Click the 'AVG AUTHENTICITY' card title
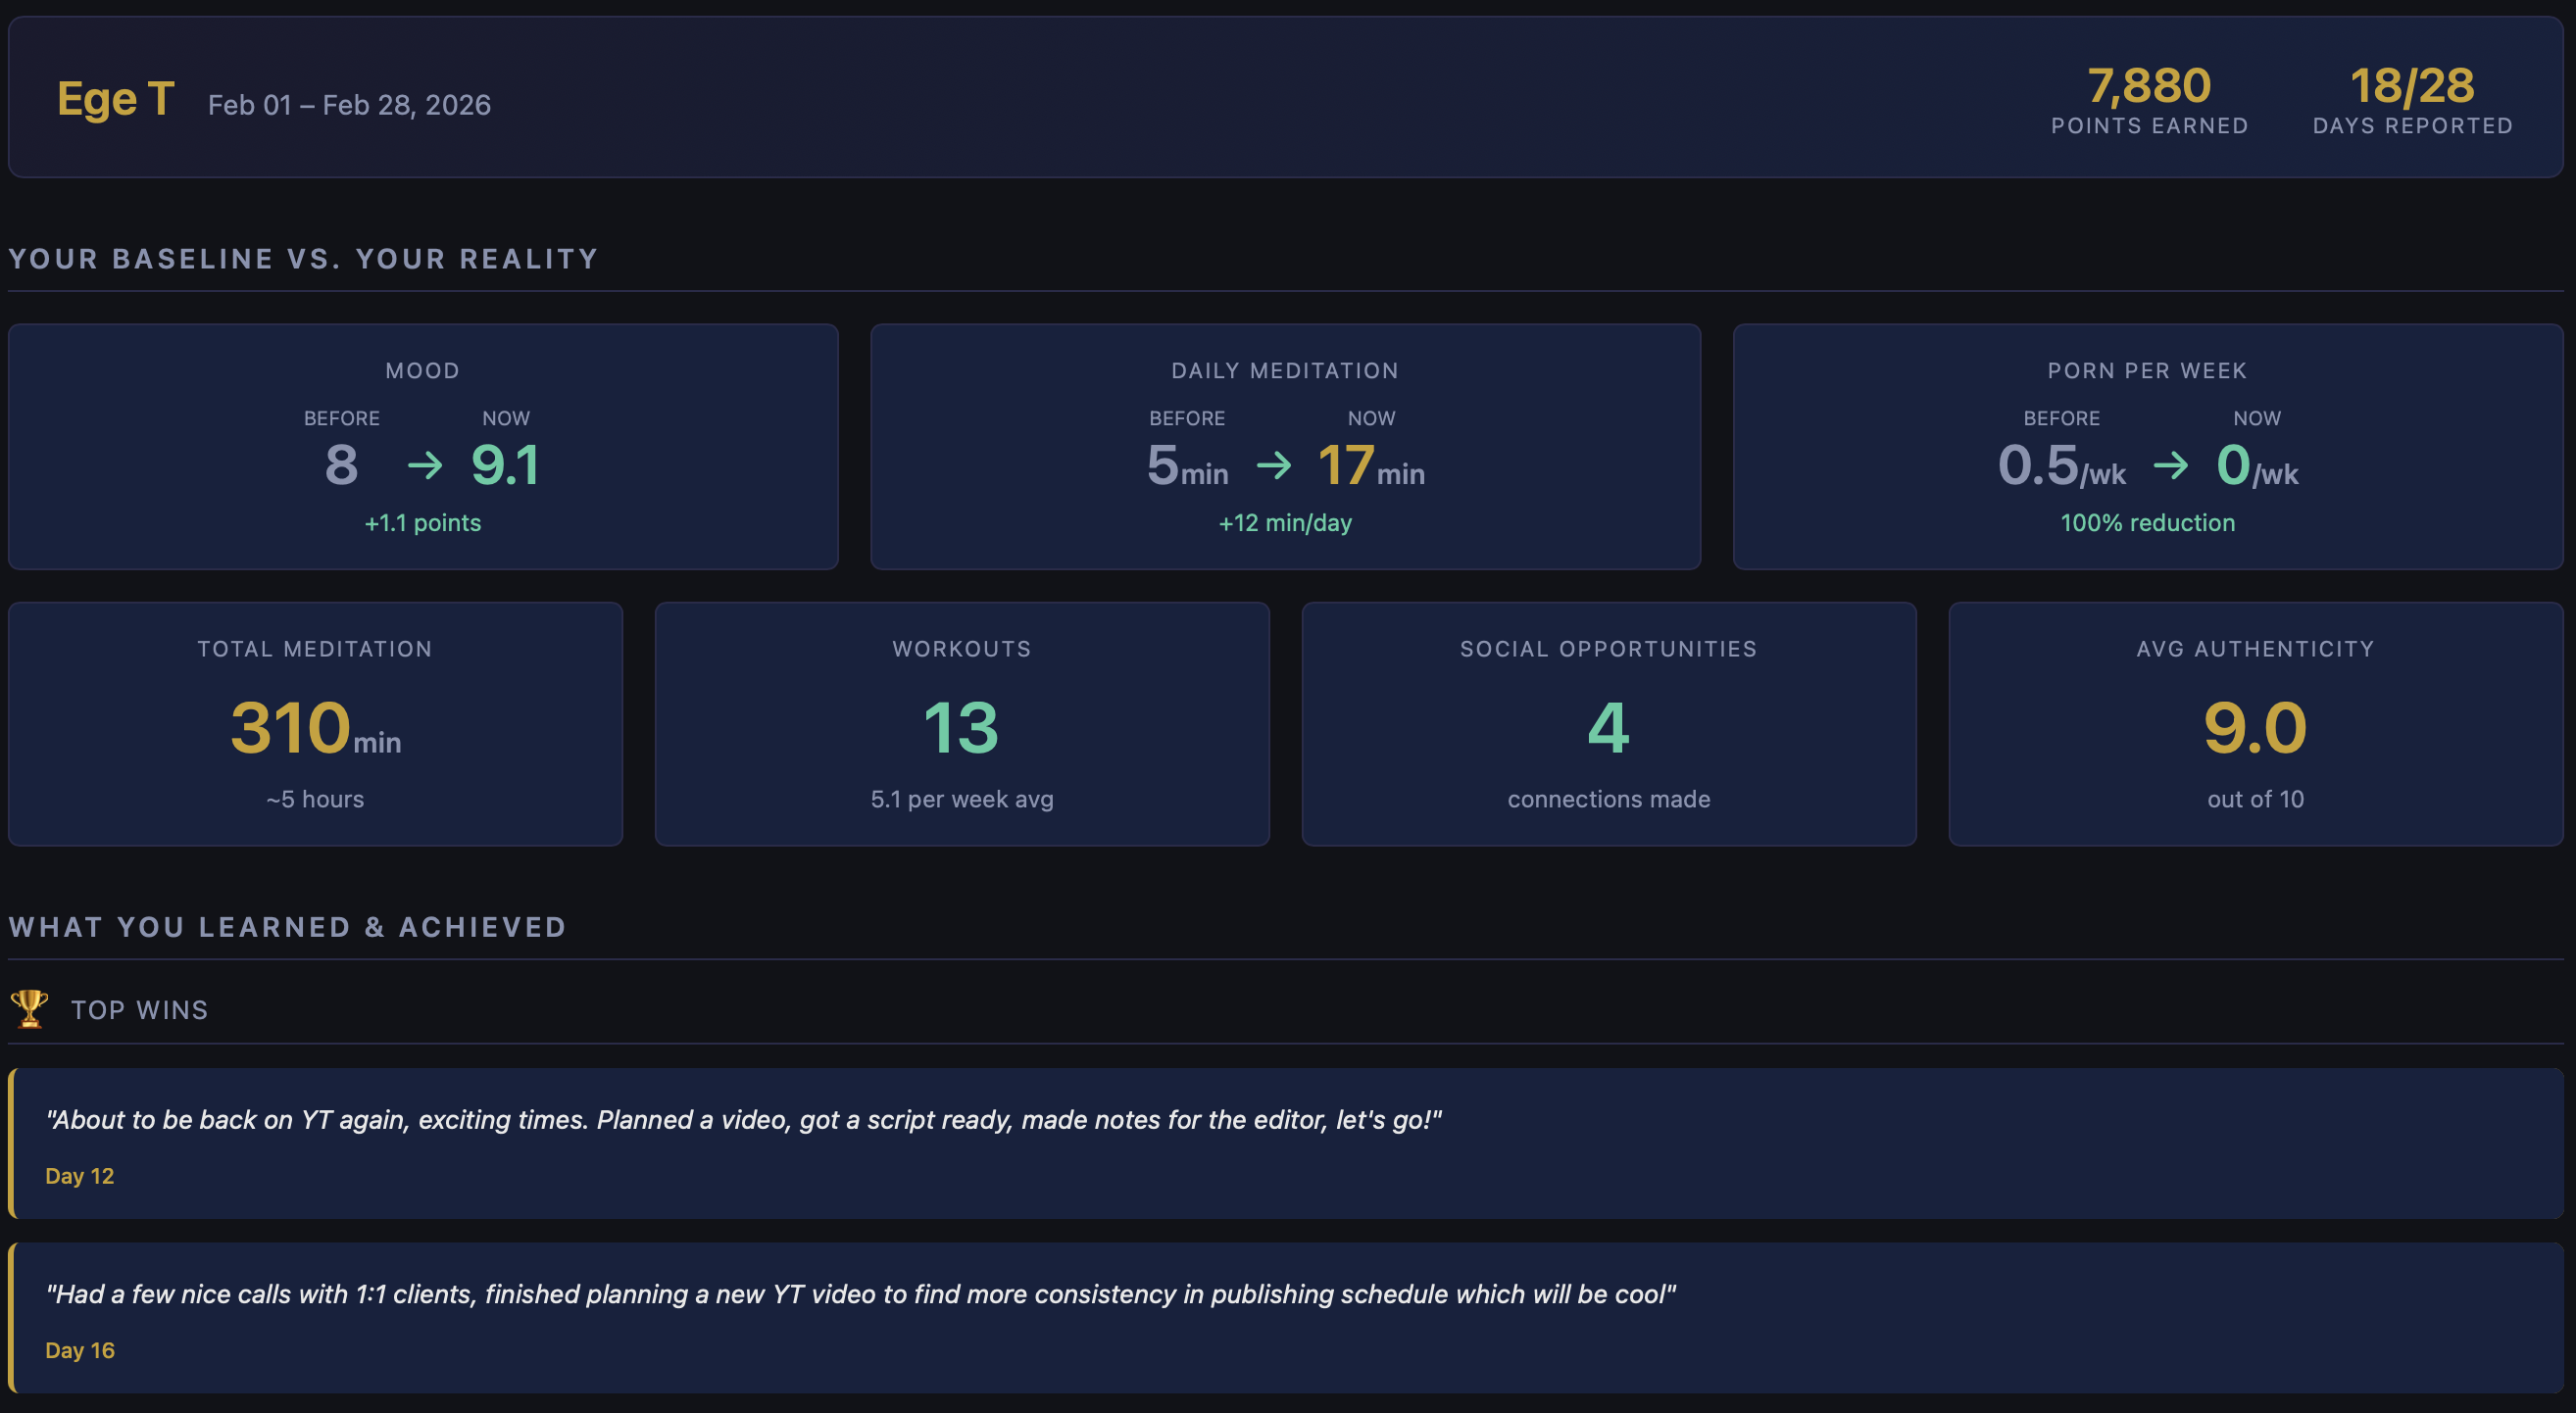The width and height of the screenshot is (2576, 1413). (2255, 649)
